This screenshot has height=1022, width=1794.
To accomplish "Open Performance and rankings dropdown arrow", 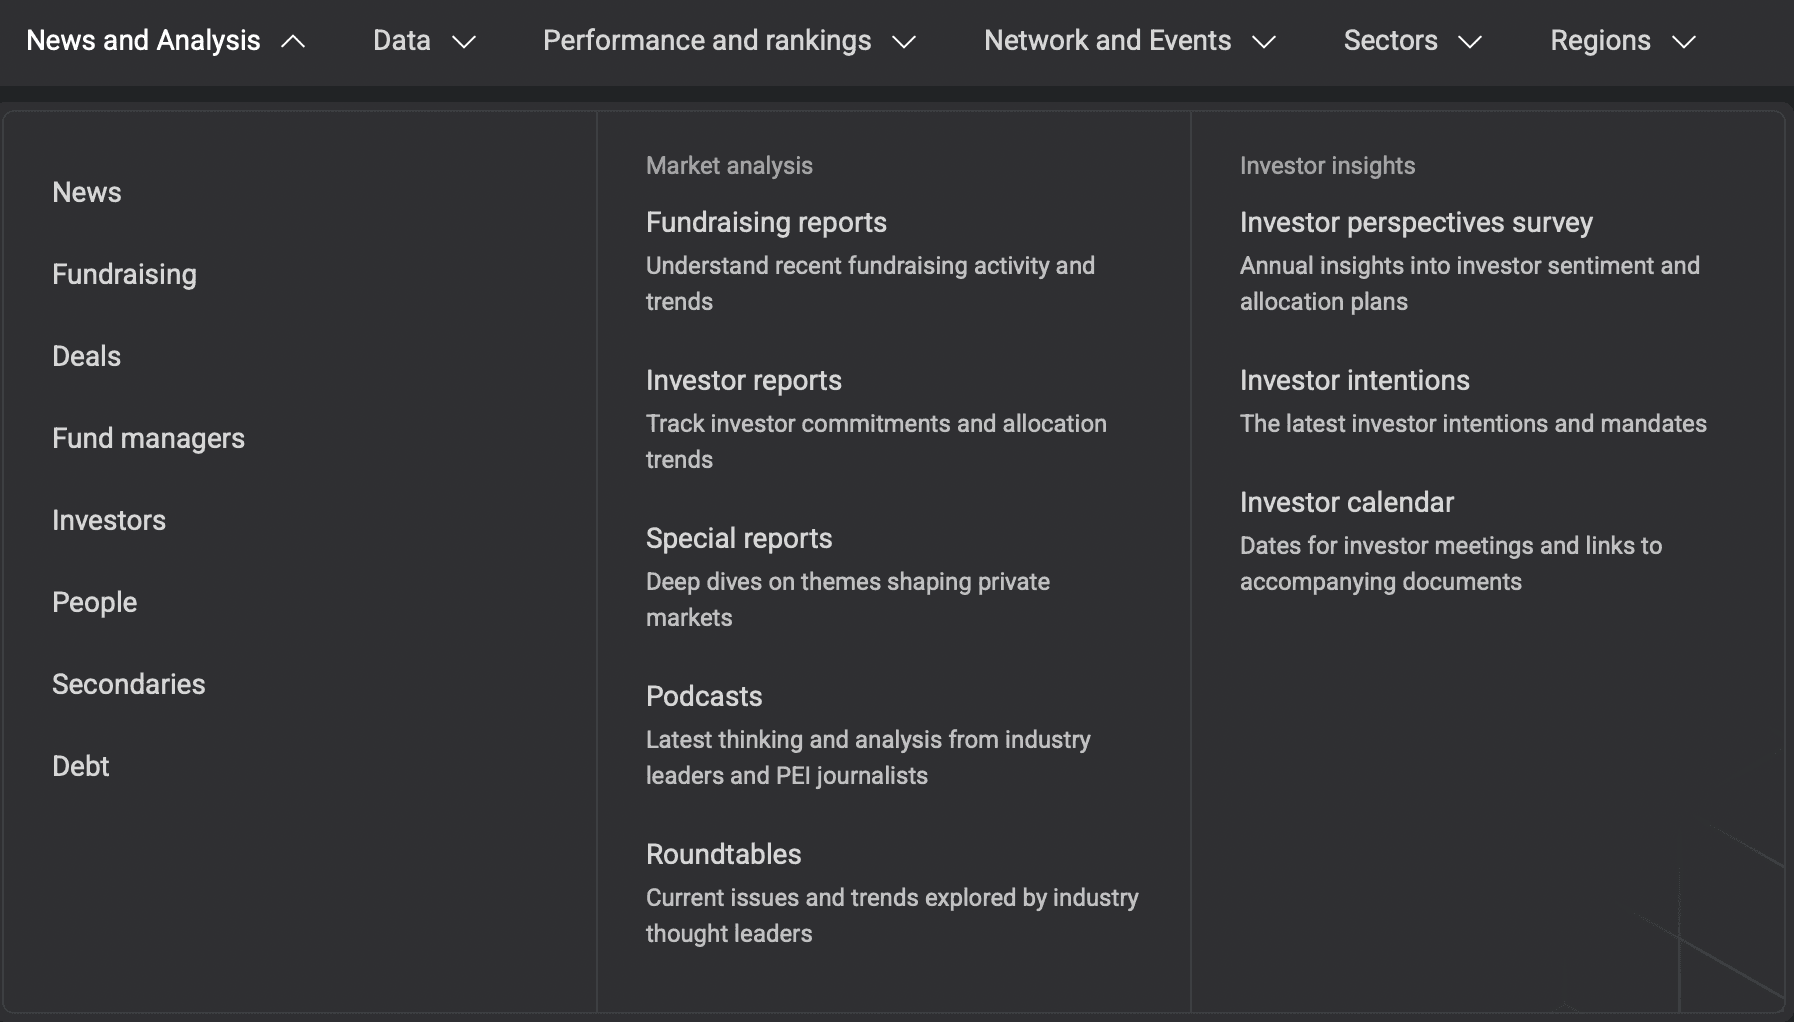I will point(904,42).
